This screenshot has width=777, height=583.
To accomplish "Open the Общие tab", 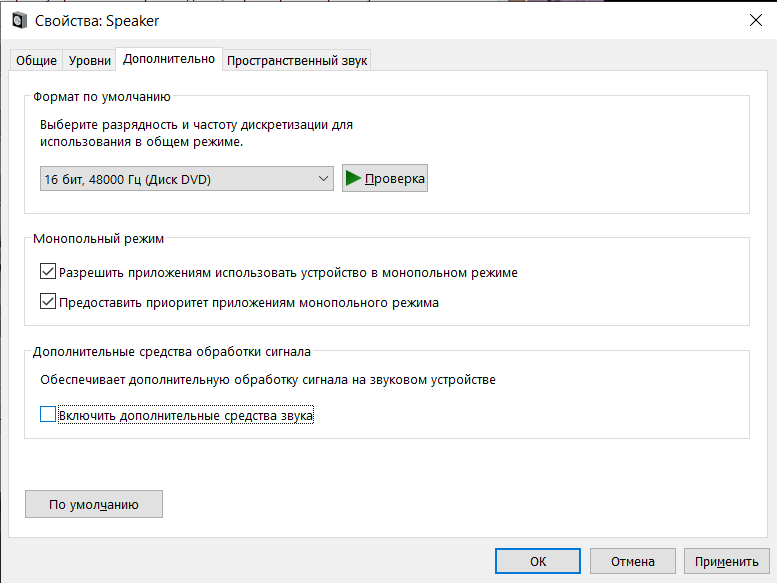I will pos(36,60).
